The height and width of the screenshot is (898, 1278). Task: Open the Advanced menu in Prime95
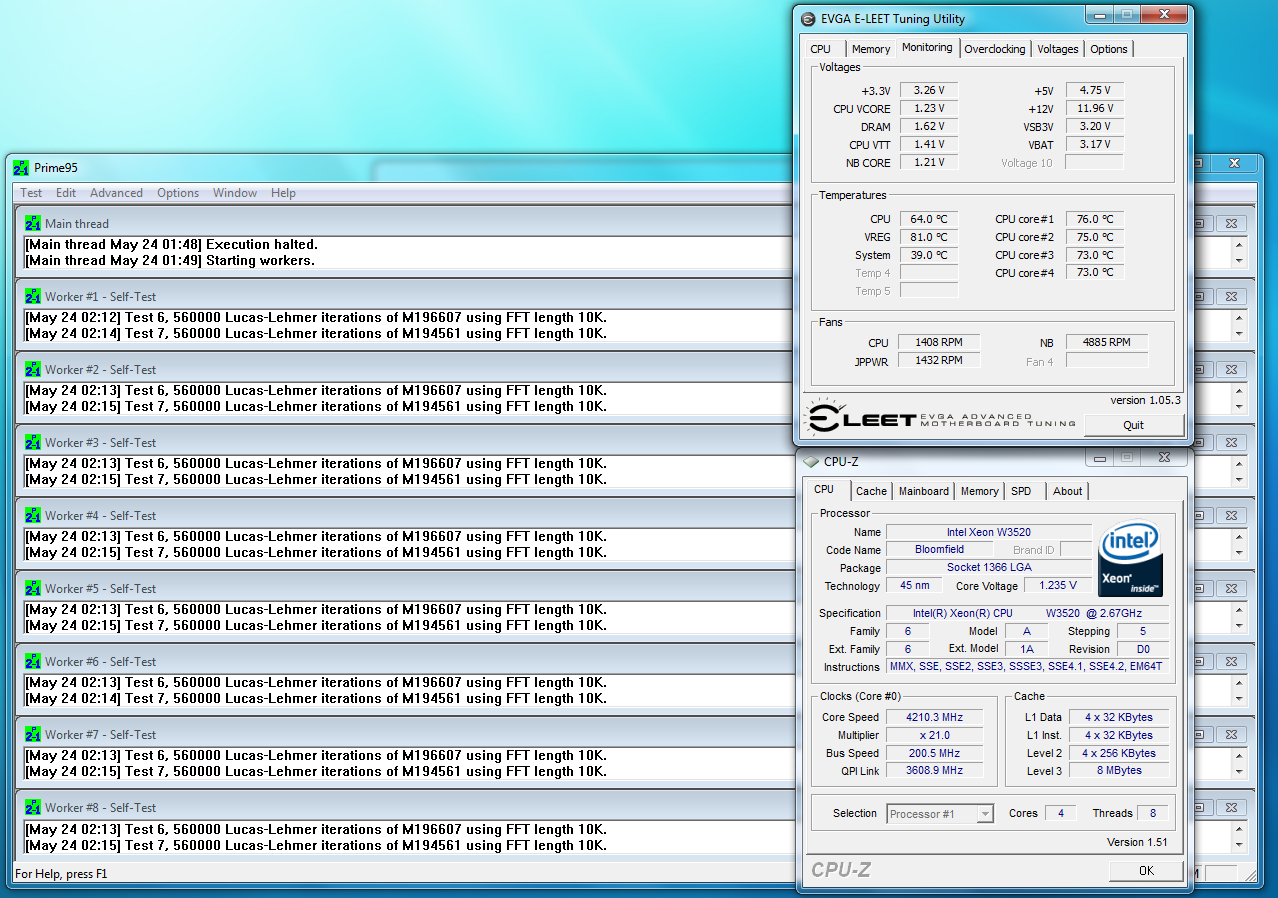(116, 193)
